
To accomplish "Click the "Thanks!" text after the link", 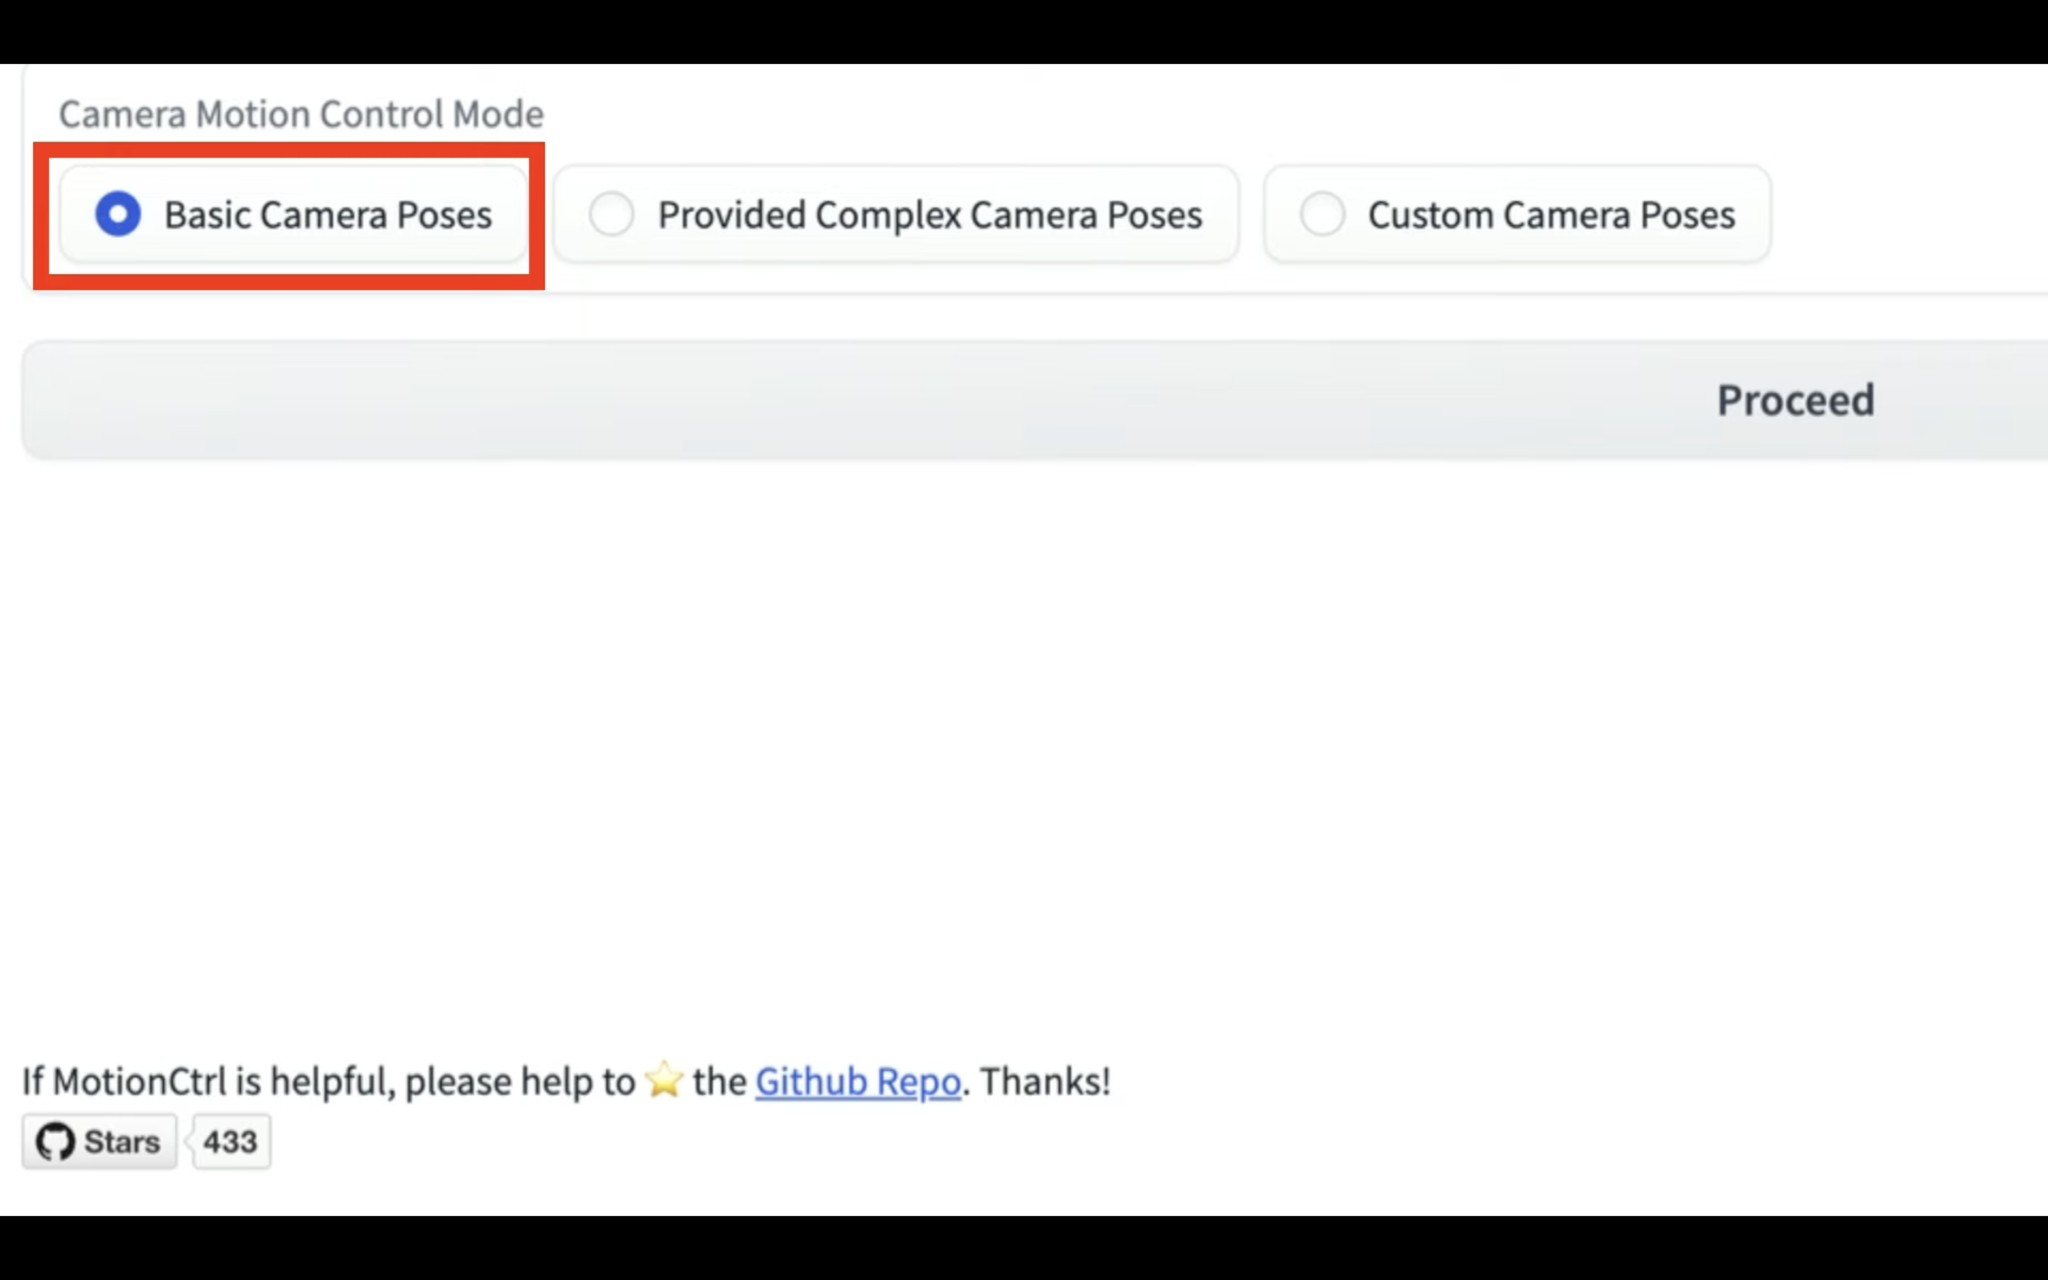I will 1045,1082.
